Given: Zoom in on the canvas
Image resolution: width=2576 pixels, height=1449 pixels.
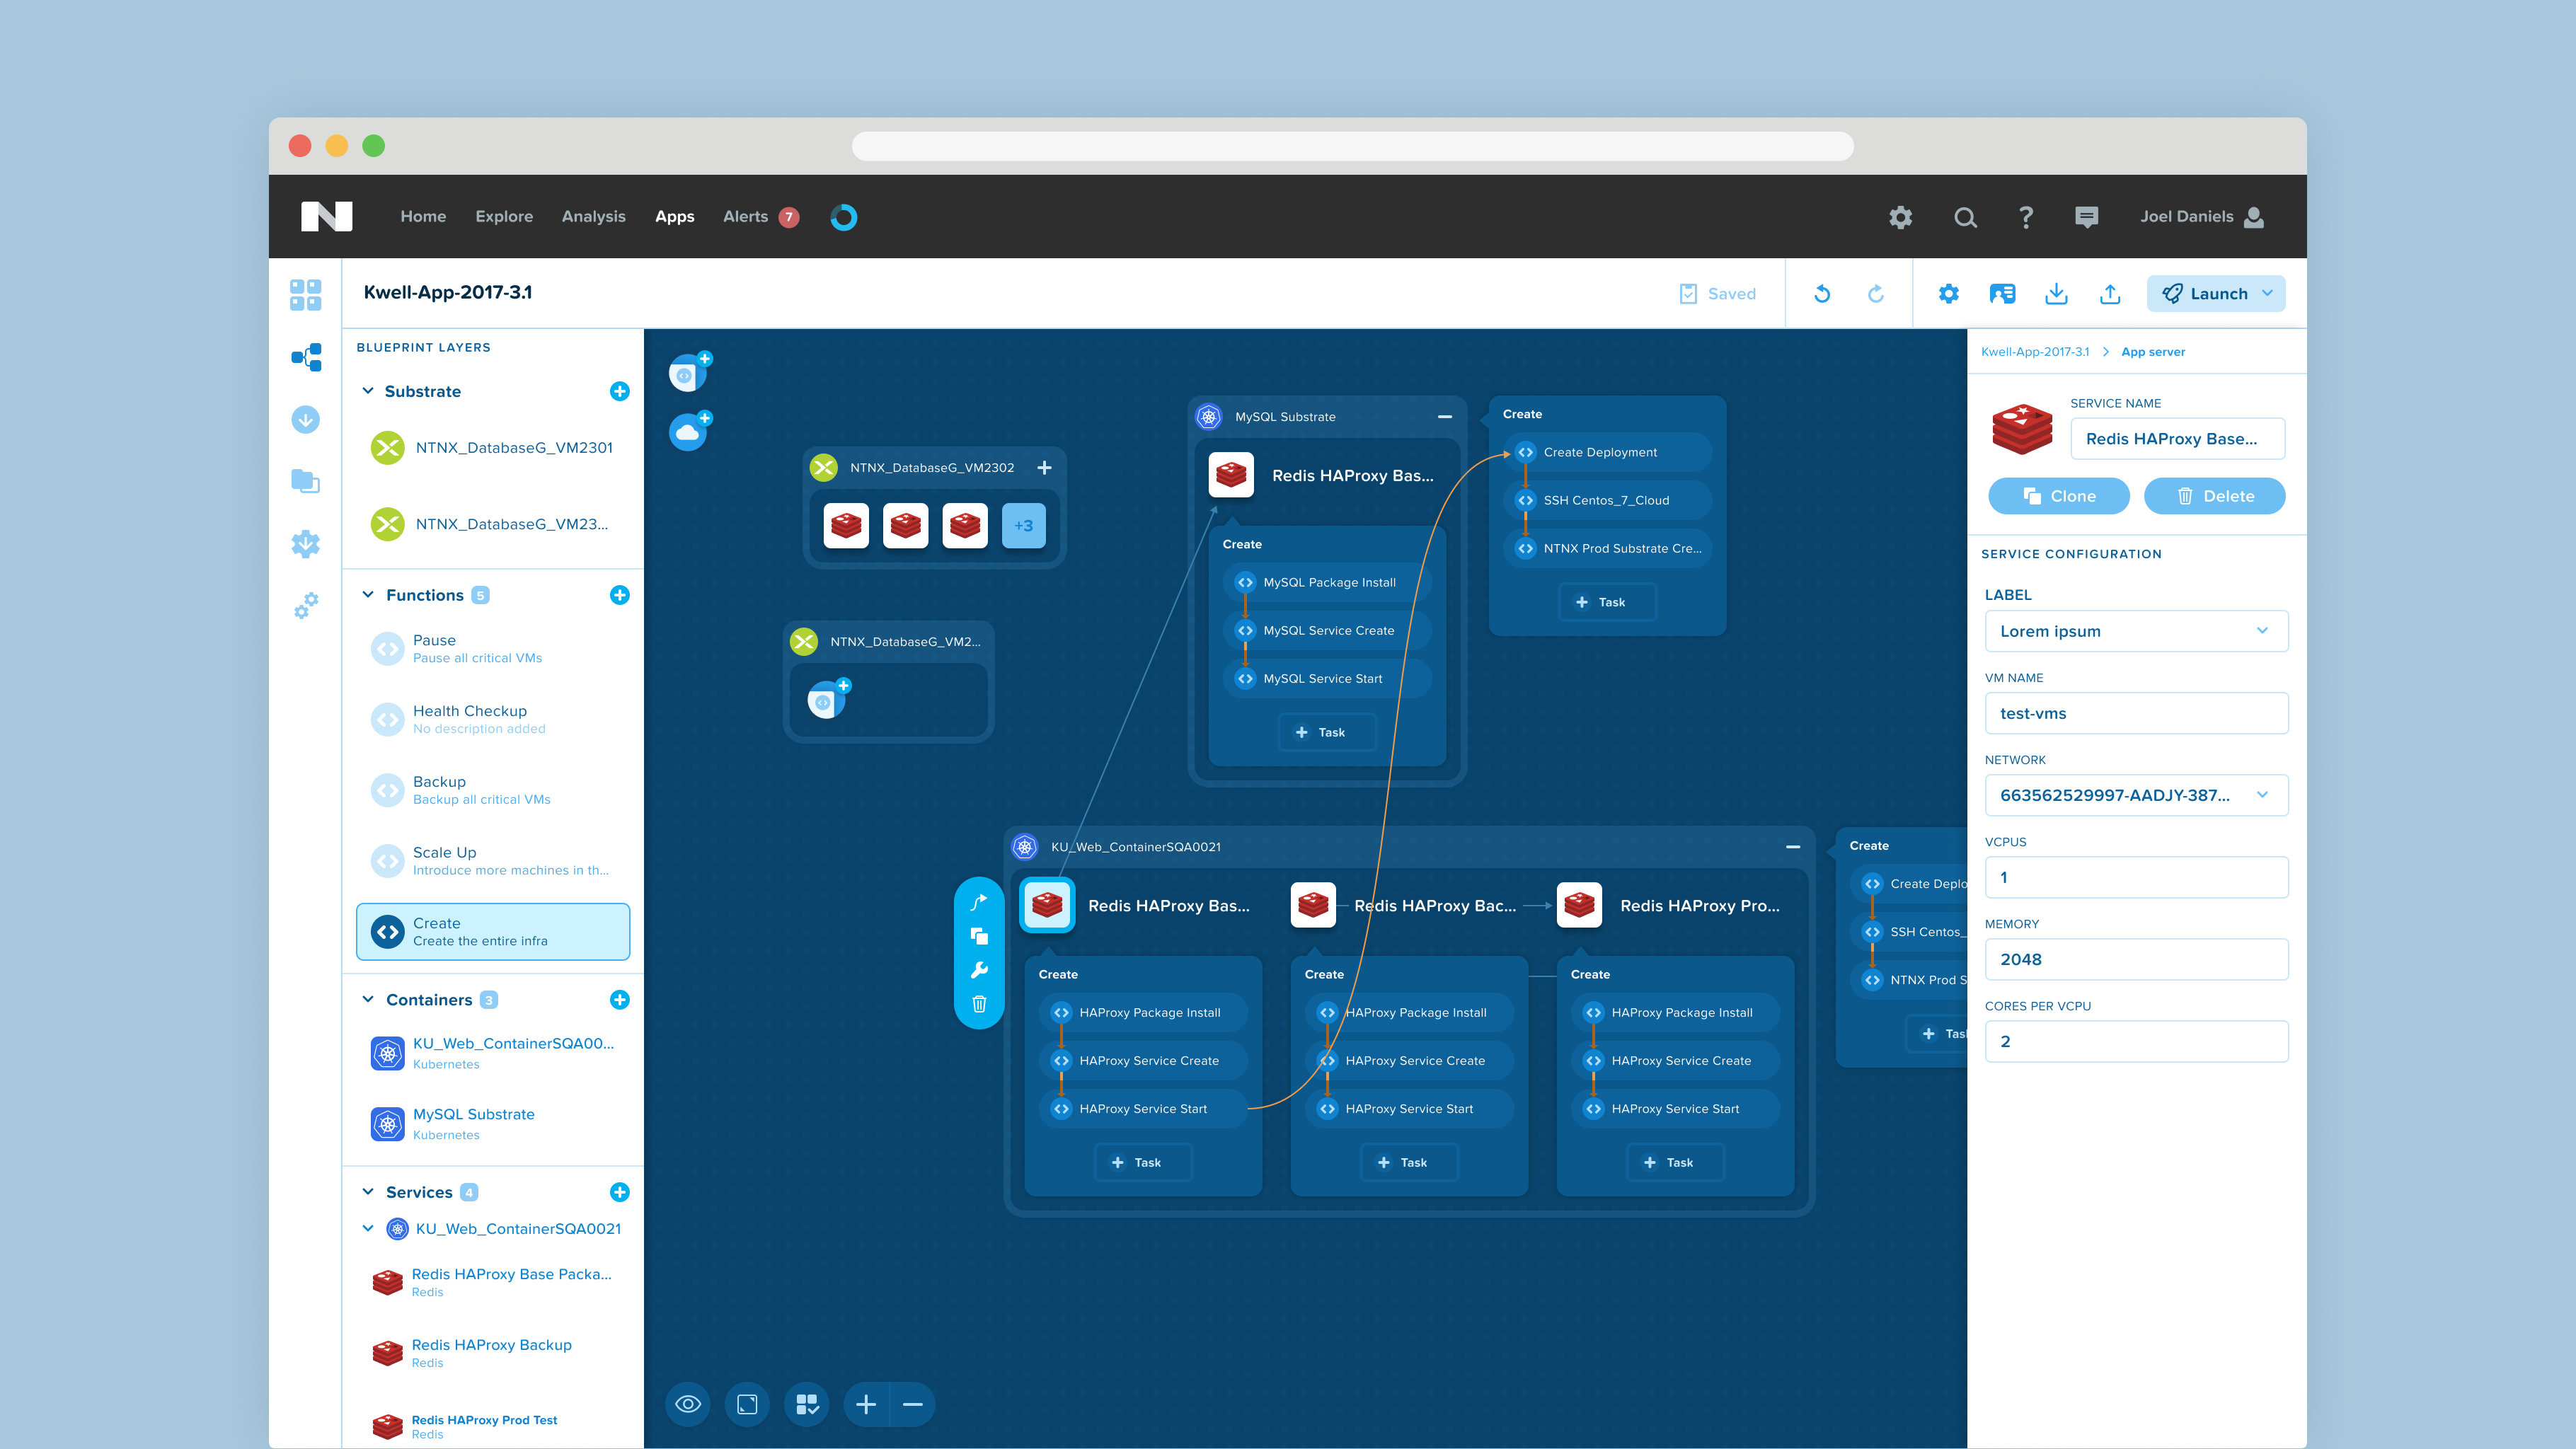Looking at the screenshot, I should (x=866, y=1405).
